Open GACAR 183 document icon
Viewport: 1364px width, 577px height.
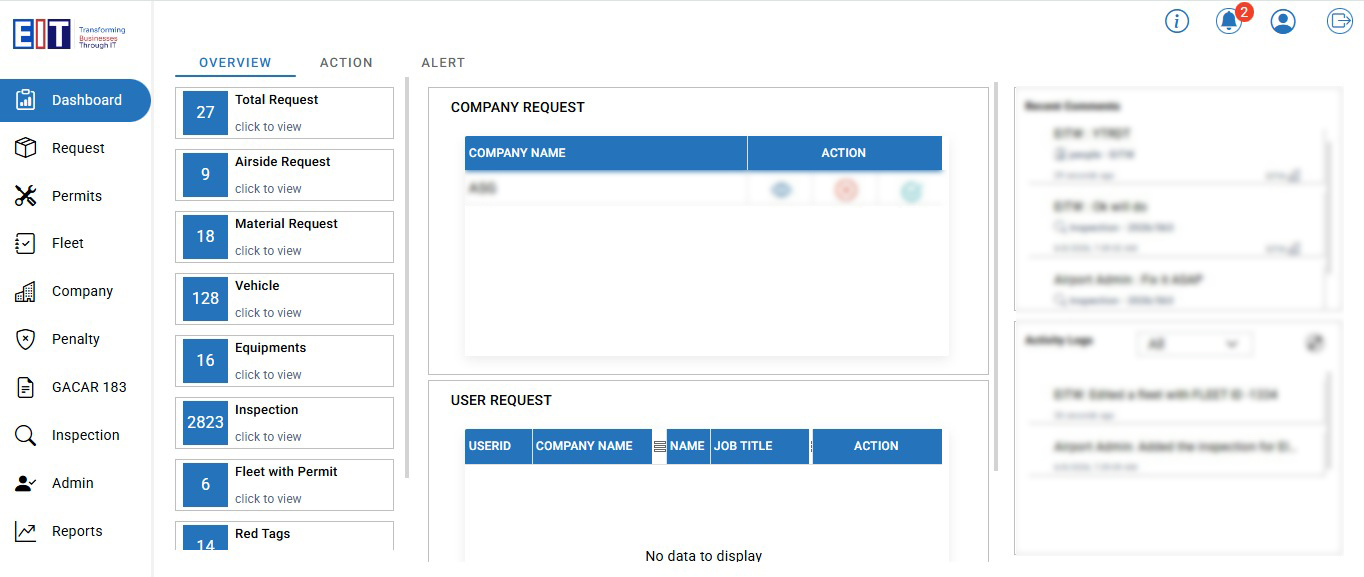pos(26,387)
